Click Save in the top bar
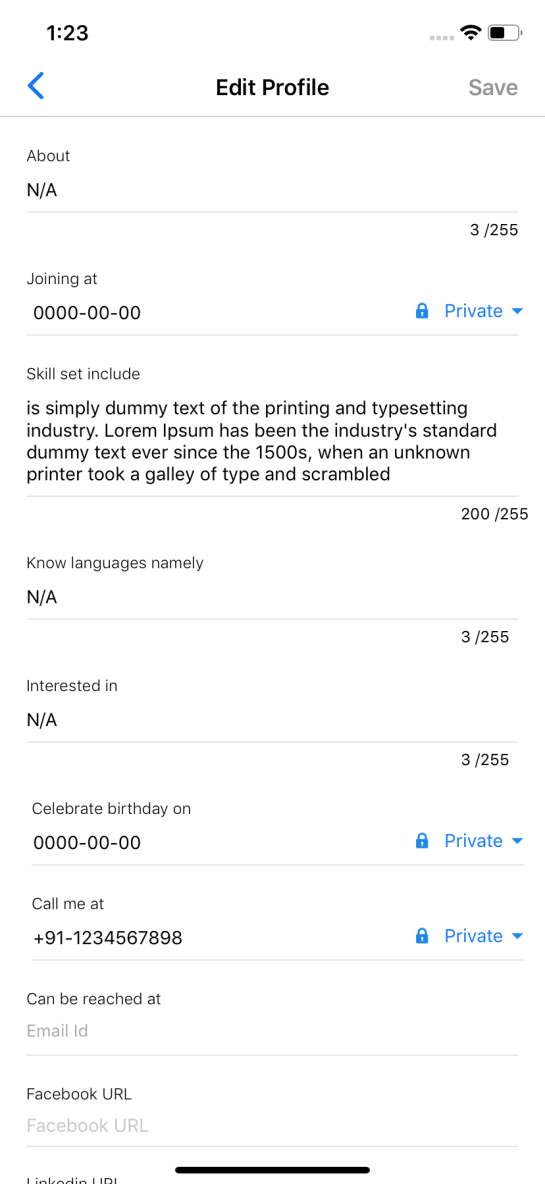 [x=493, y=88]
